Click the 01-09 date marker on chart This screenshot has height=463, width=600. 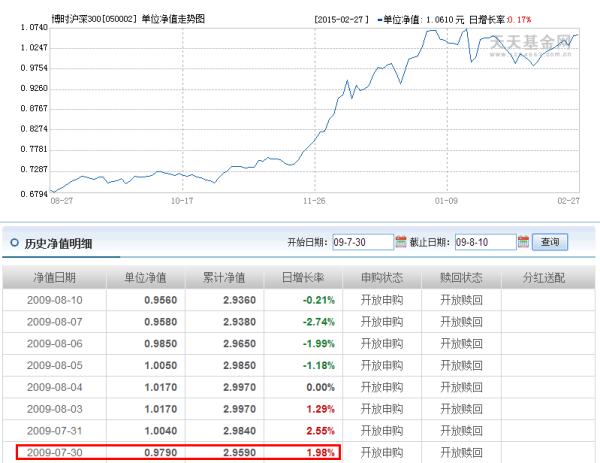[x=446, y=200]
